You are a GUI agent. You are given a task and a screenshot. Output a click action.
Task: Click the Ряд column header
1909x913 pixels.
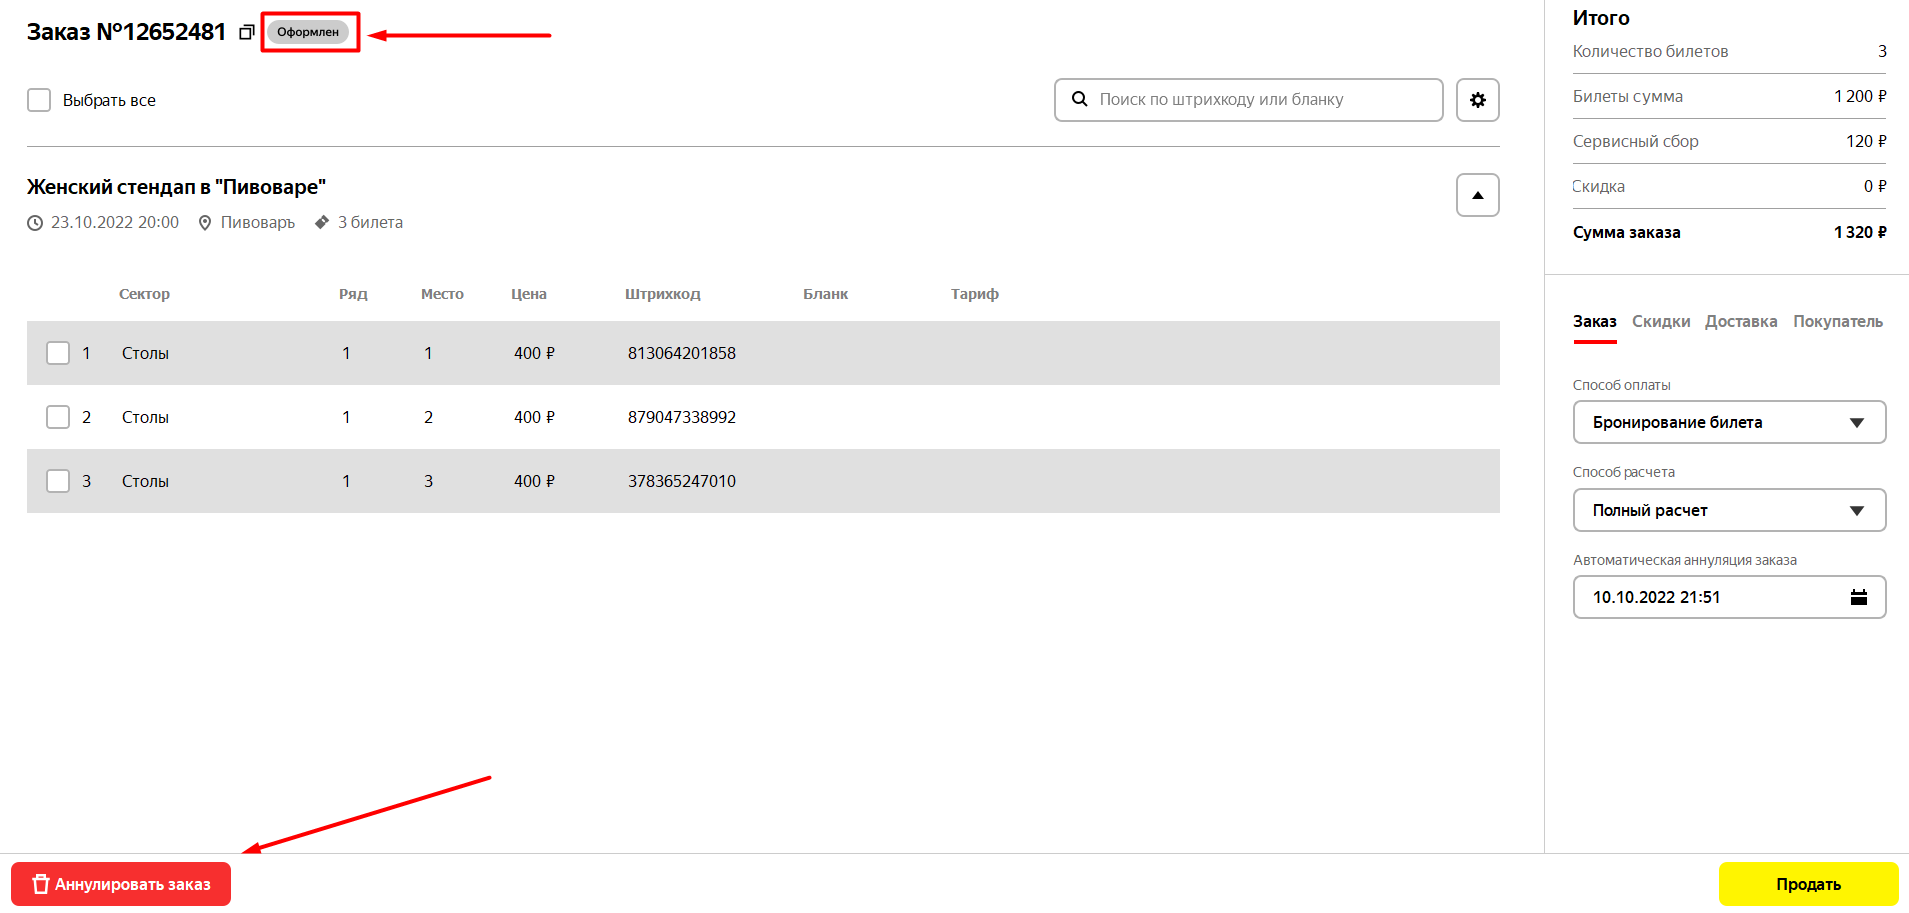[x=353, y=294]
